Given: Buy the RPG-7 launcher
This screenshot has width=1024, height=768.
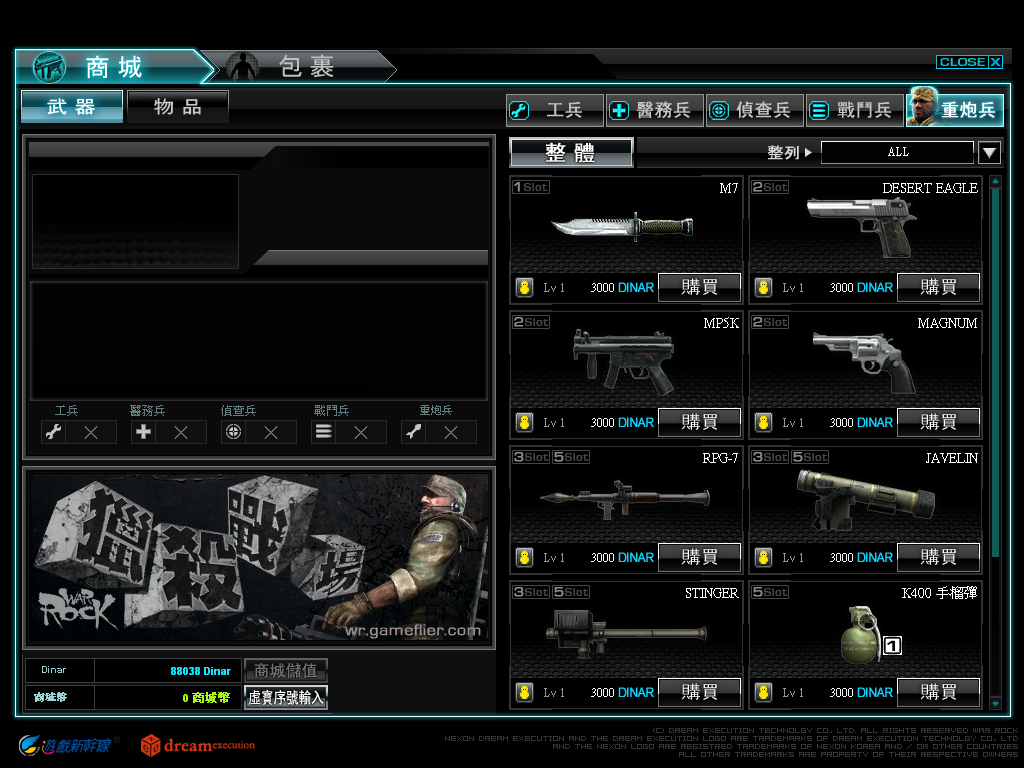Looking at the screenshot, I should point(699,557).
